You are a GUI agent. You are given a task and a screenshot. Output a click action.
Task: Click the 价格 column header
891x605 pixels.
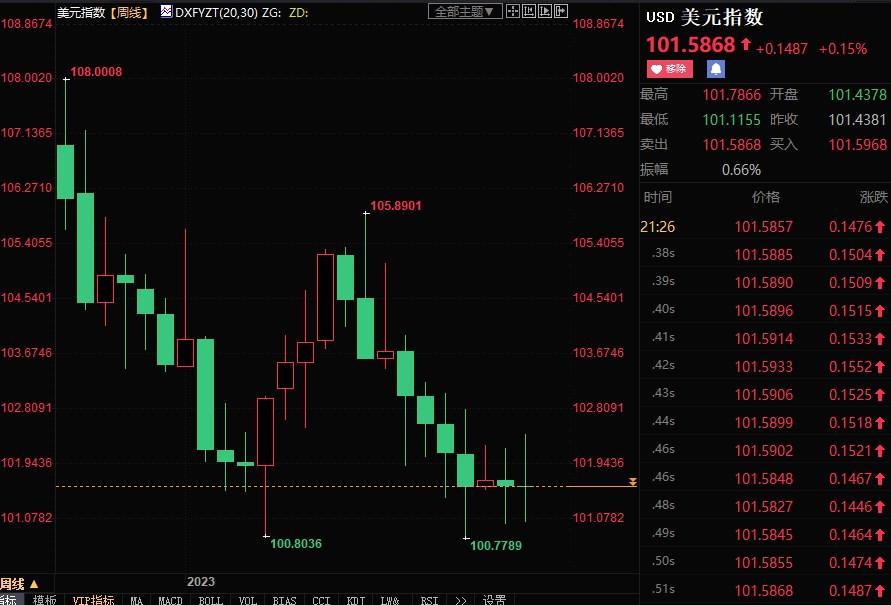(766, 197)
